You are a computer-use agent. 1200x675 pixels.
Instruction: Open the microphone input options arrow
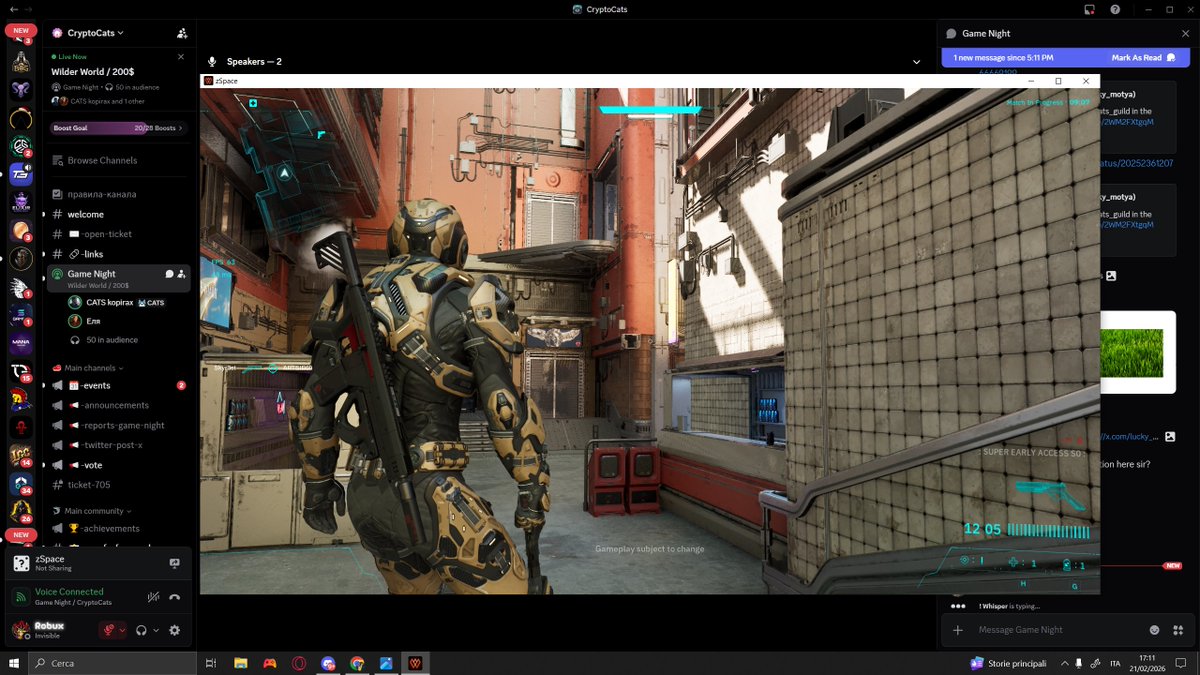pos(122,630)
